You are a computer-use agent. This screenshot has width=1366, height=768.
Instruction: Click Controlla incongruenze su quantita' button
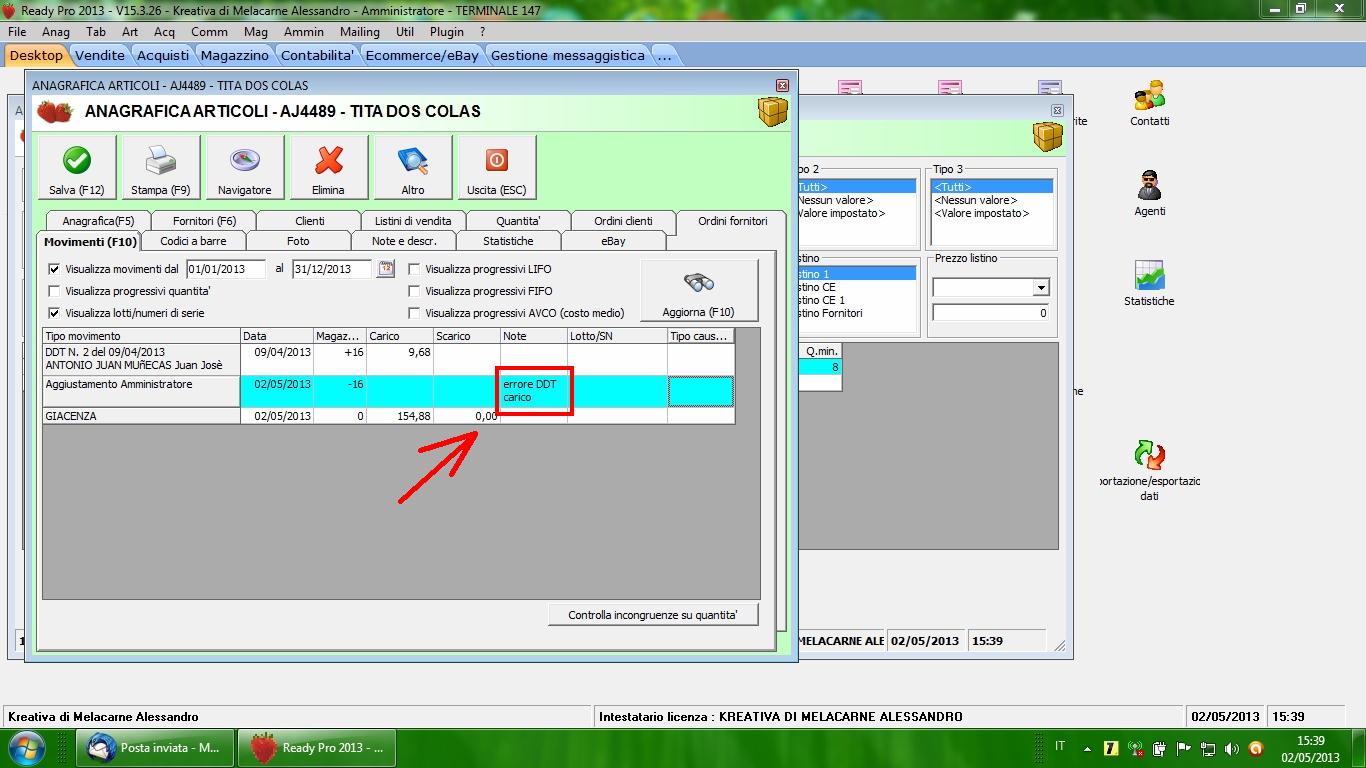653,615
